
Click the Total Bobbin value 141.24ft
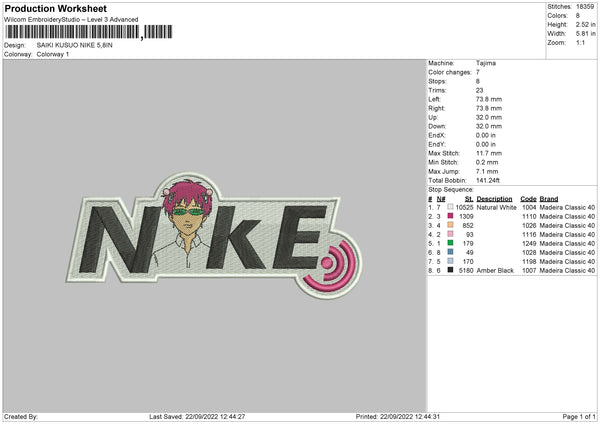[488, 181]
